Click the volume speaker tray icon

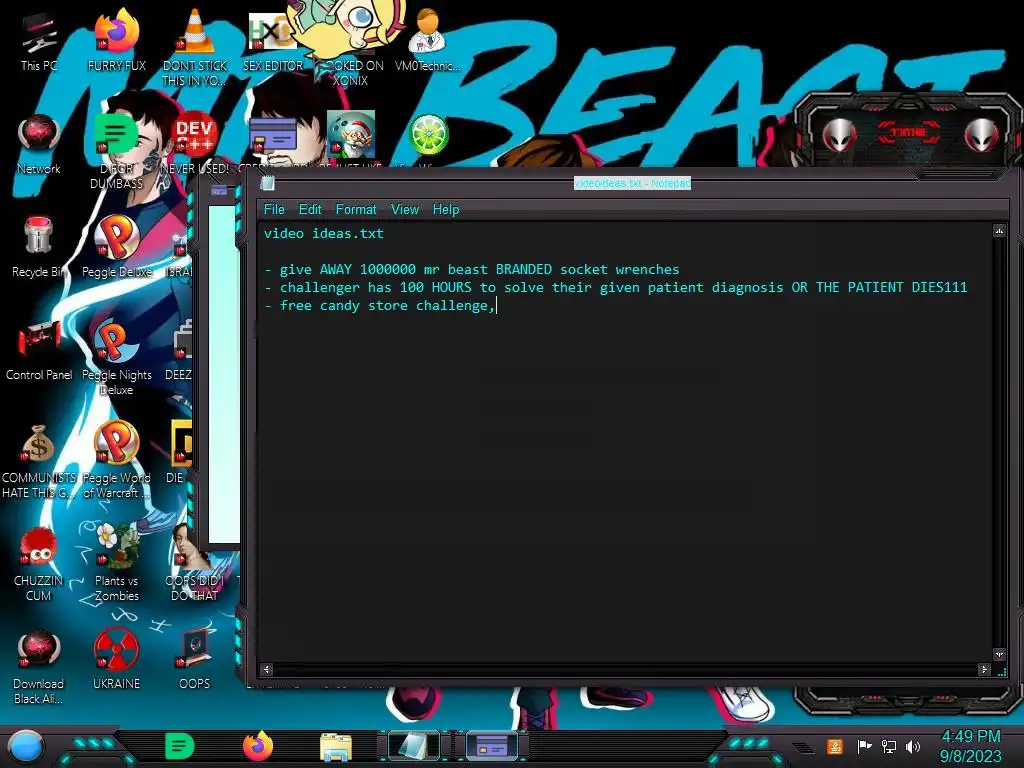tap(913, 746)
